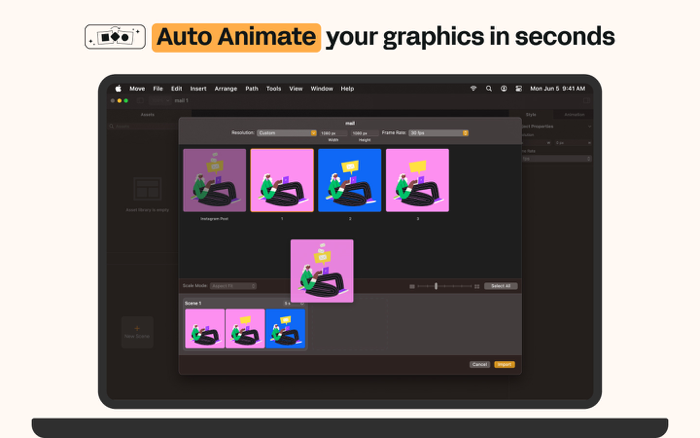Open the Resolution Custom dropdown
Viewport: 700px width, 438px height.
(x=287, y=133)
